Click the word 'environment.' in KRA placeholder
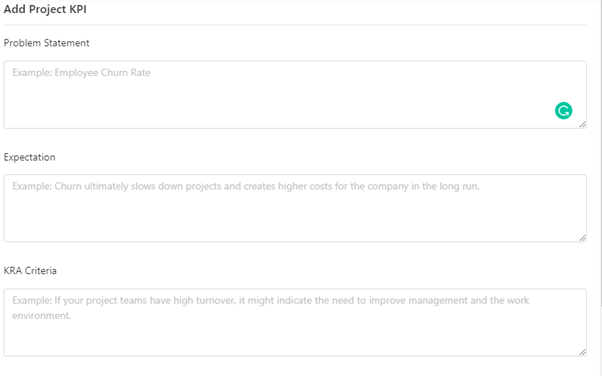602x376 pixels. pos(41,316)
